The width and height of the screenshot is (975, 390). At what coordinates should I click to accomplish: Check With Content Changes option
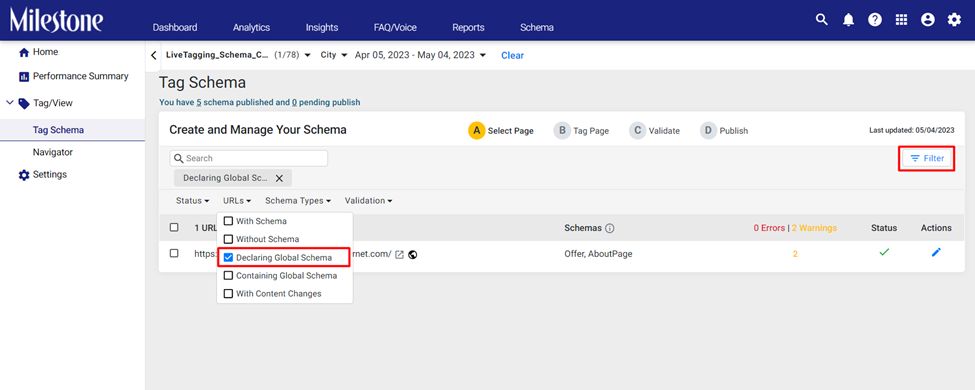click(228, 294)
